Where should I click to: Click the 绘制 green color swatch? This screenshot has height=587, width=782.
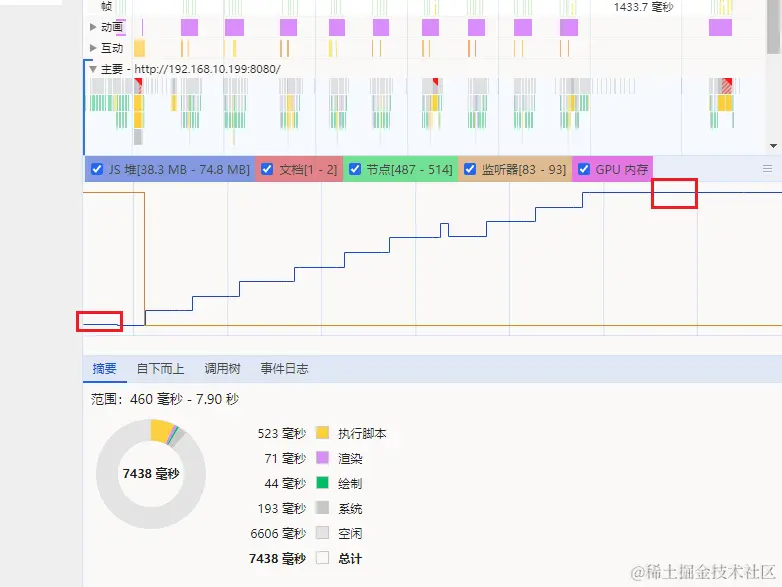pos(322,483)
